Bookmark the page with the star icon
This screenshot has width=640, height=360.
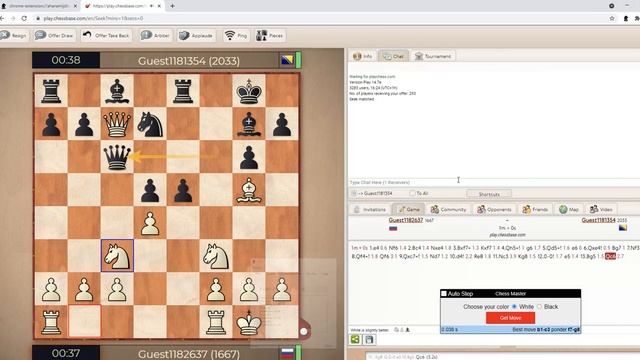coord(612,18)
